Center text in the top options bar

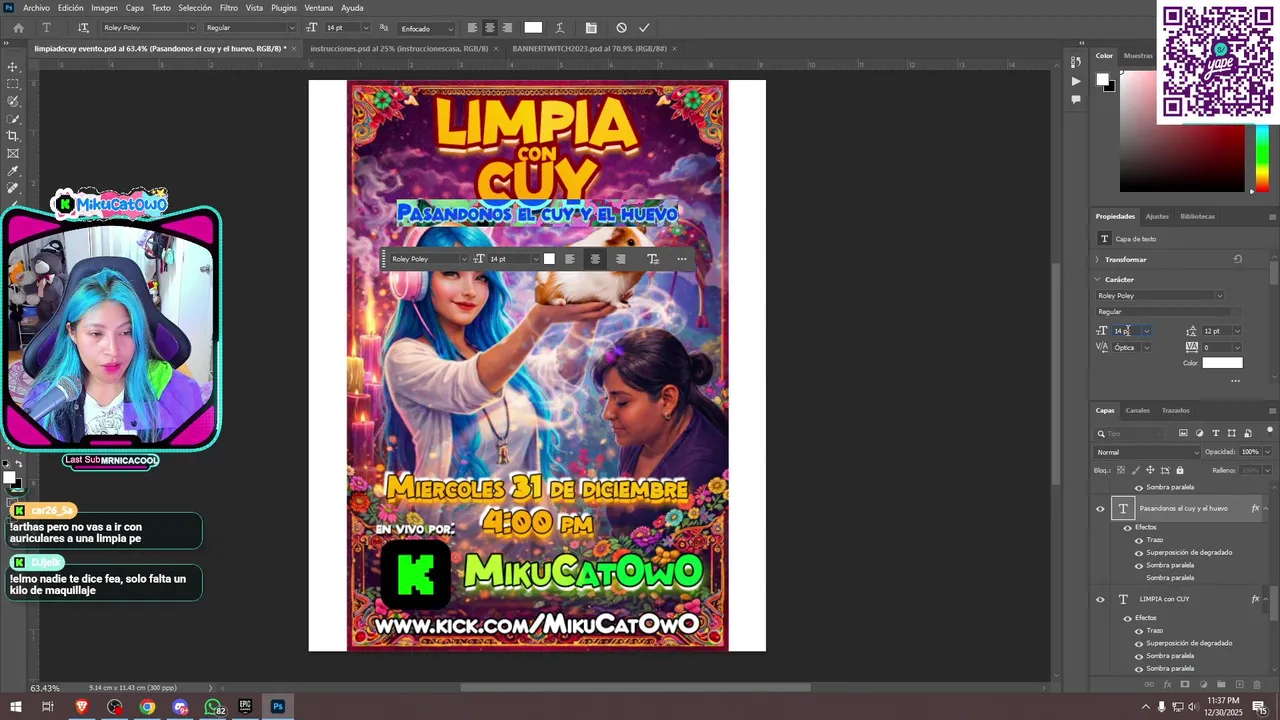pos(490,28)
